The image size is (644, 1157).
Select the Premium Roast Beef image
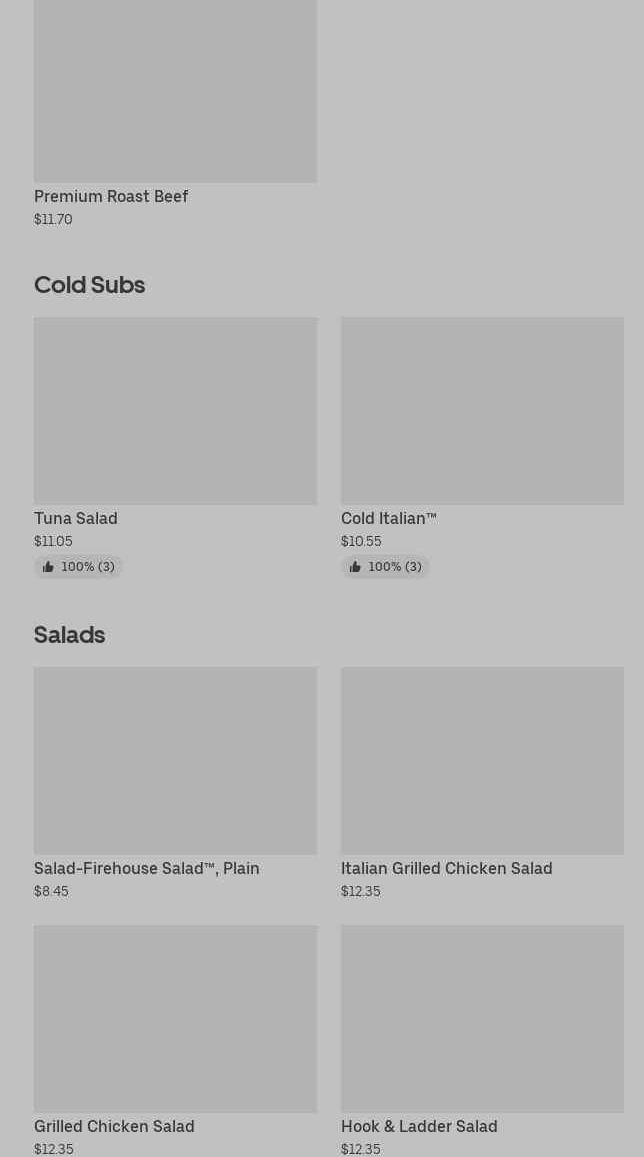175,90
